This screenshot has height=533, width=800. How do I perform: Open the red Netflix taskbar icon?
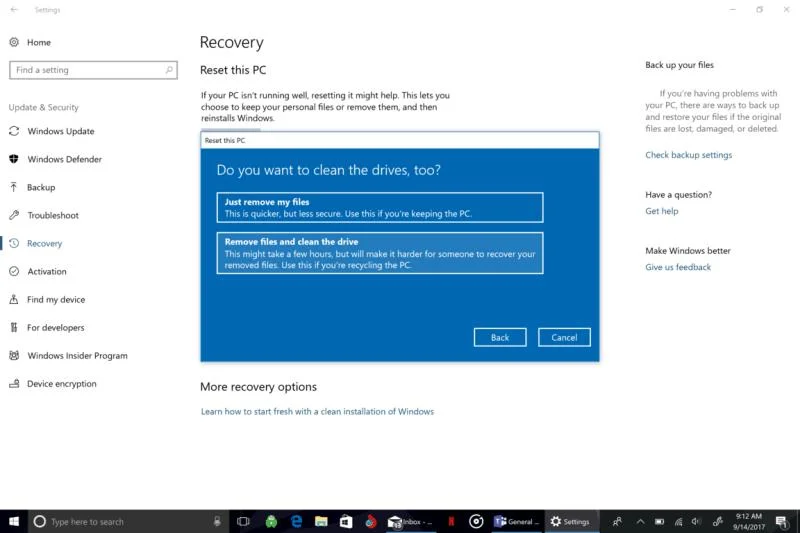coord(452,521)
